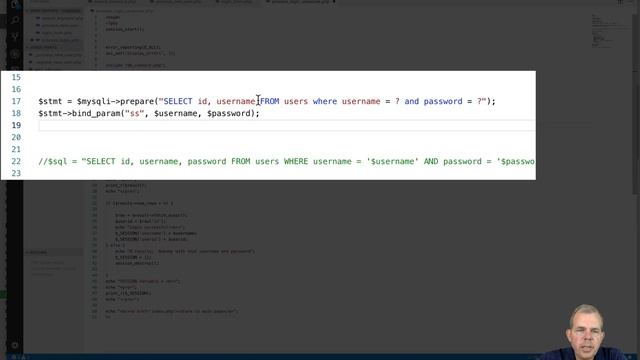Click line number 17 in the gutter
The image size is (640, 360).
[16, 101]
